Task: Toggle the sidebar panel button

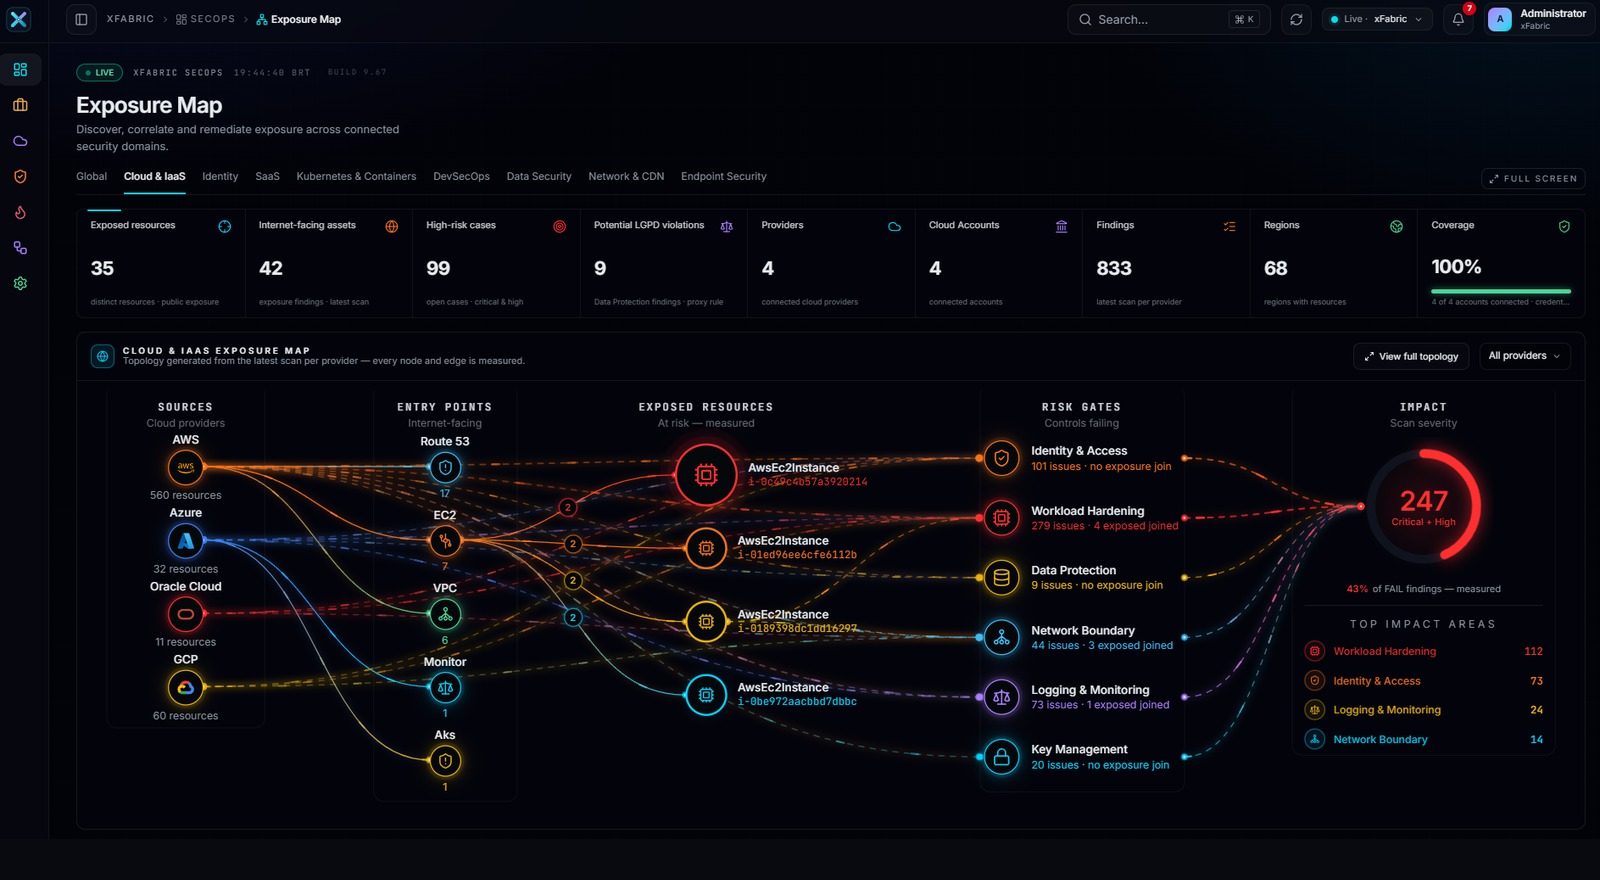Action: pyautogui.click(x=82, y=19)
